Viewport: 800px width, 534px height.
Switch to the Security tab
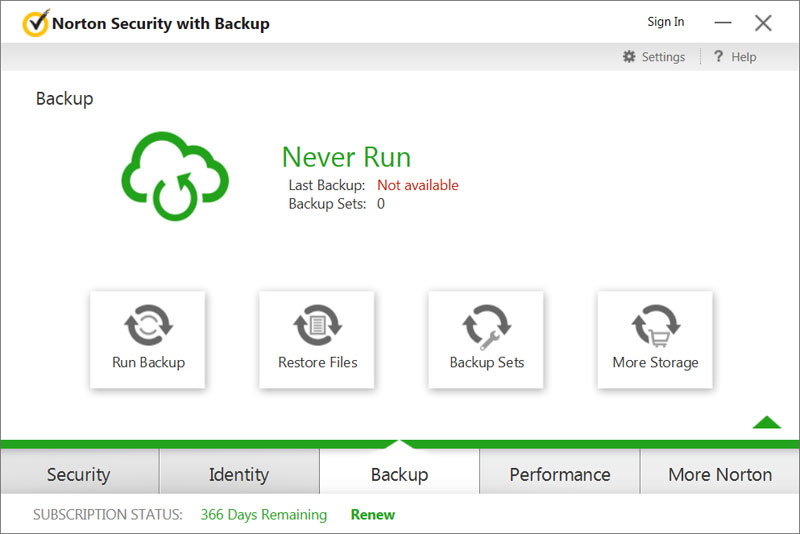pyautogui.click(x=80, y=472)
